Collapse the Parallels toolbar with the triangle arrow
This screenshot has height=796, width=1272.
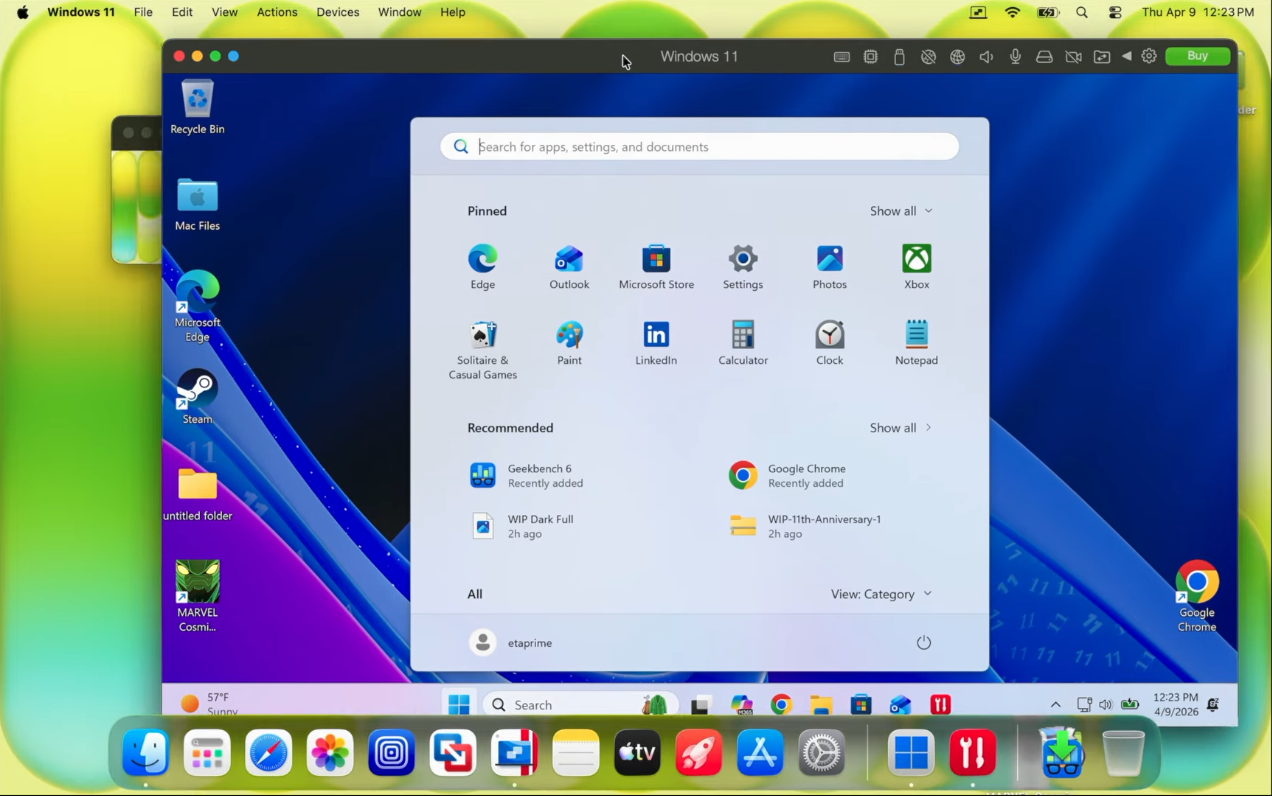click(1126, 57)
